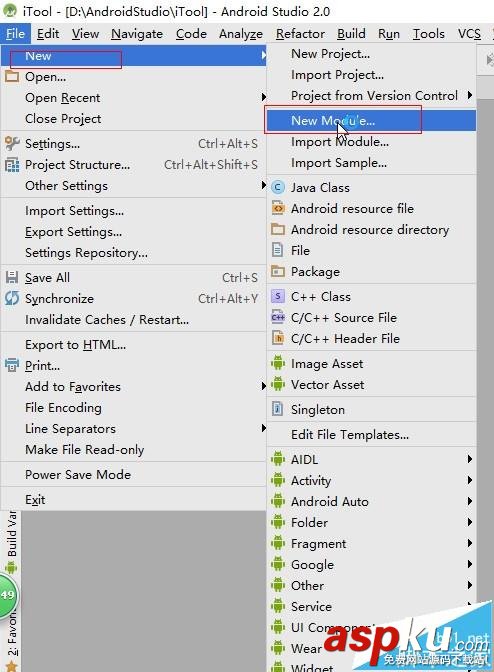Click the Singleton template icon

tap(278, 409)
